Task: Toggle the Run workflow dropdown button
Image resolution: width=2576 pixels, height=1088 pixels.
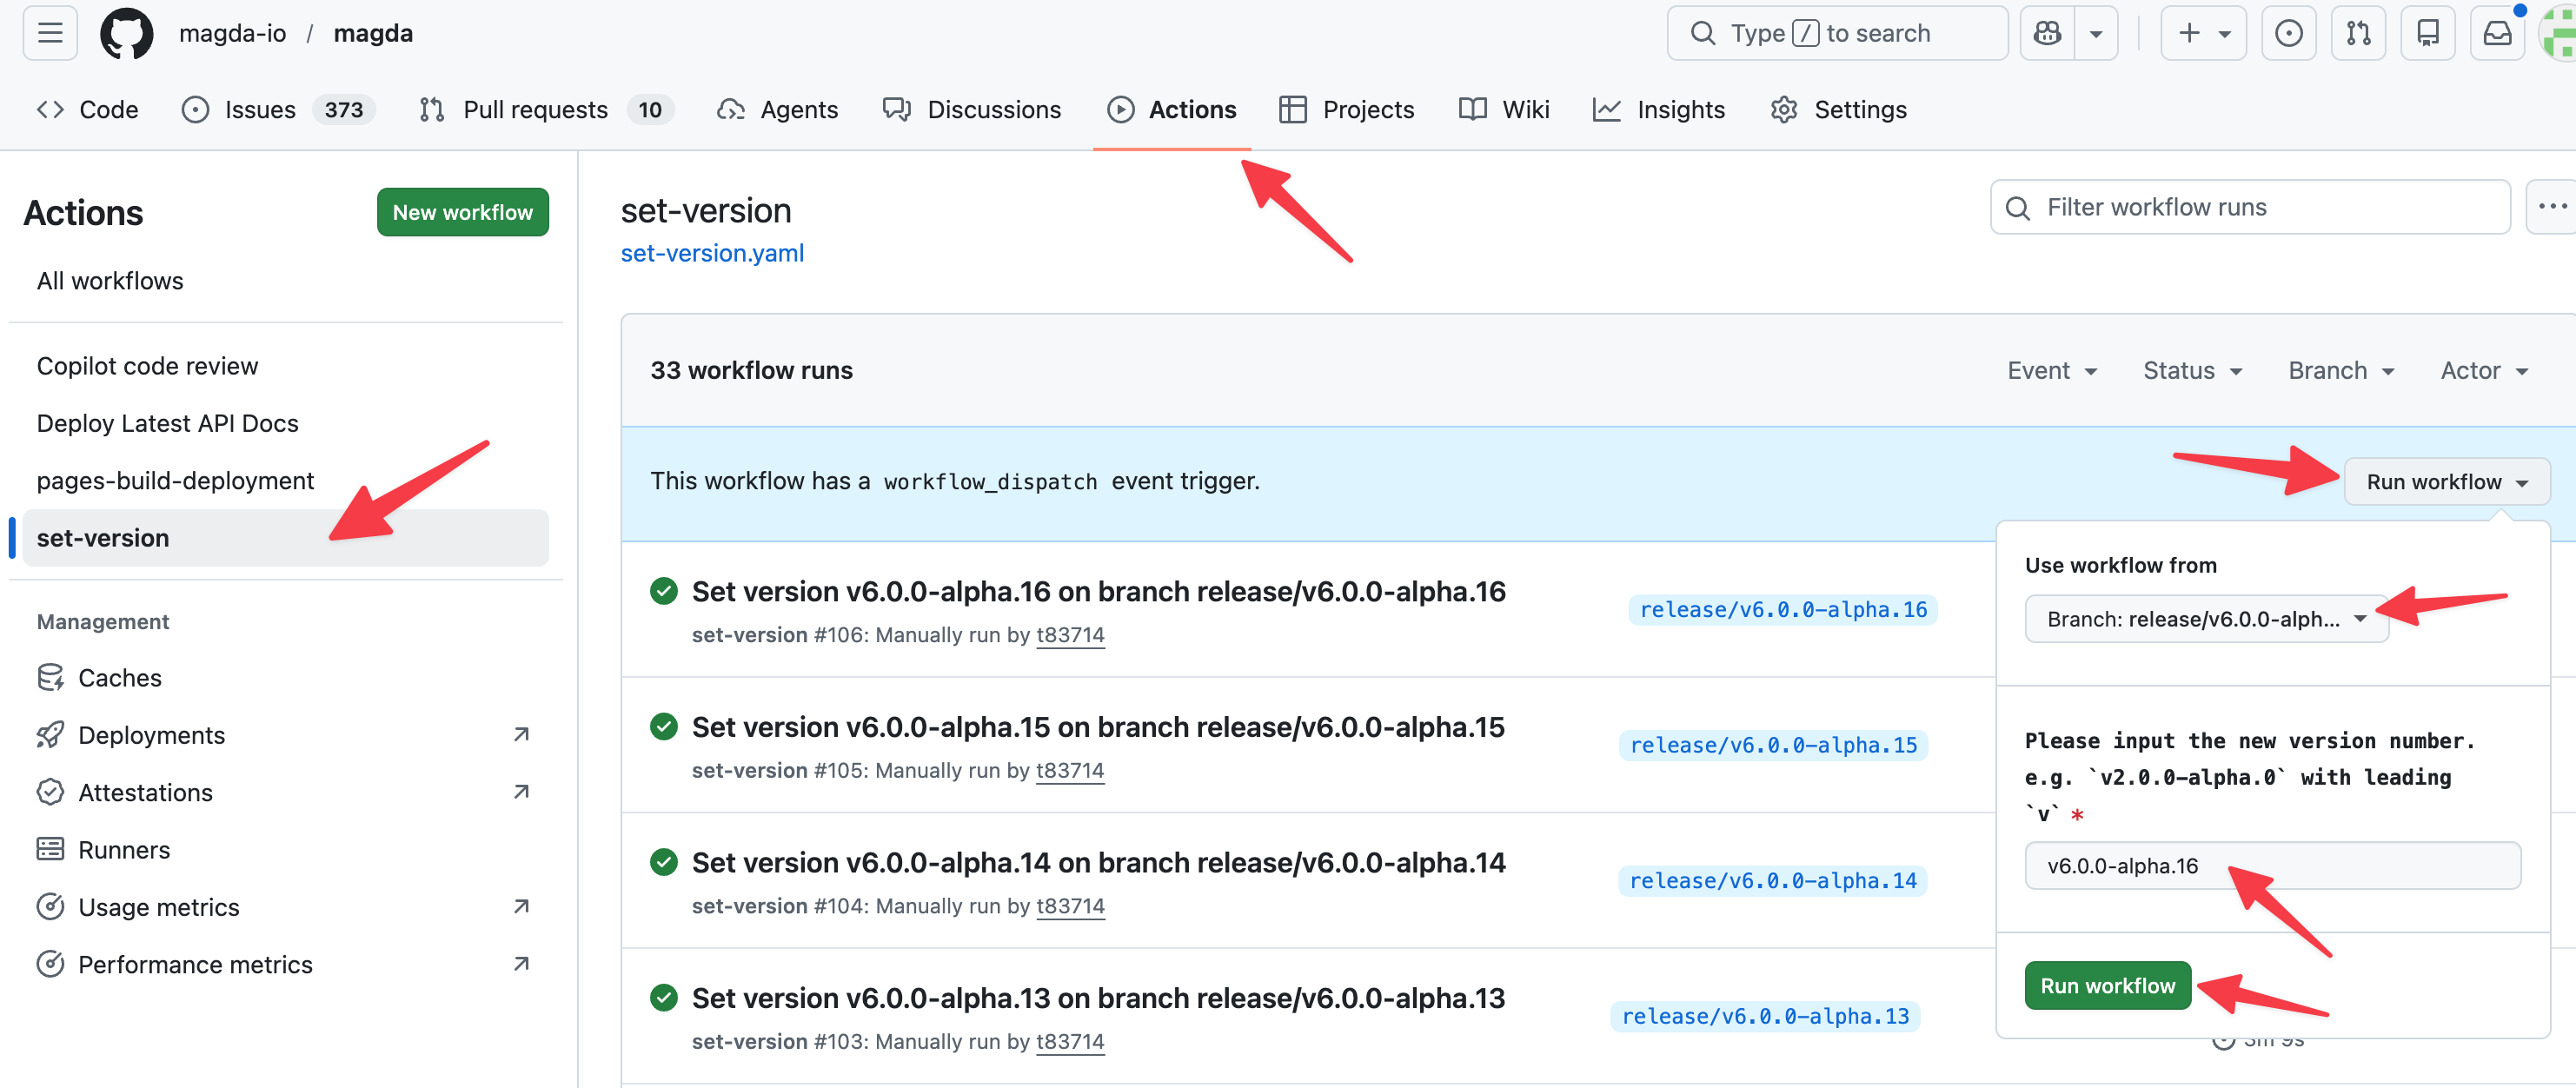Action: click(x=2447, y=482)
